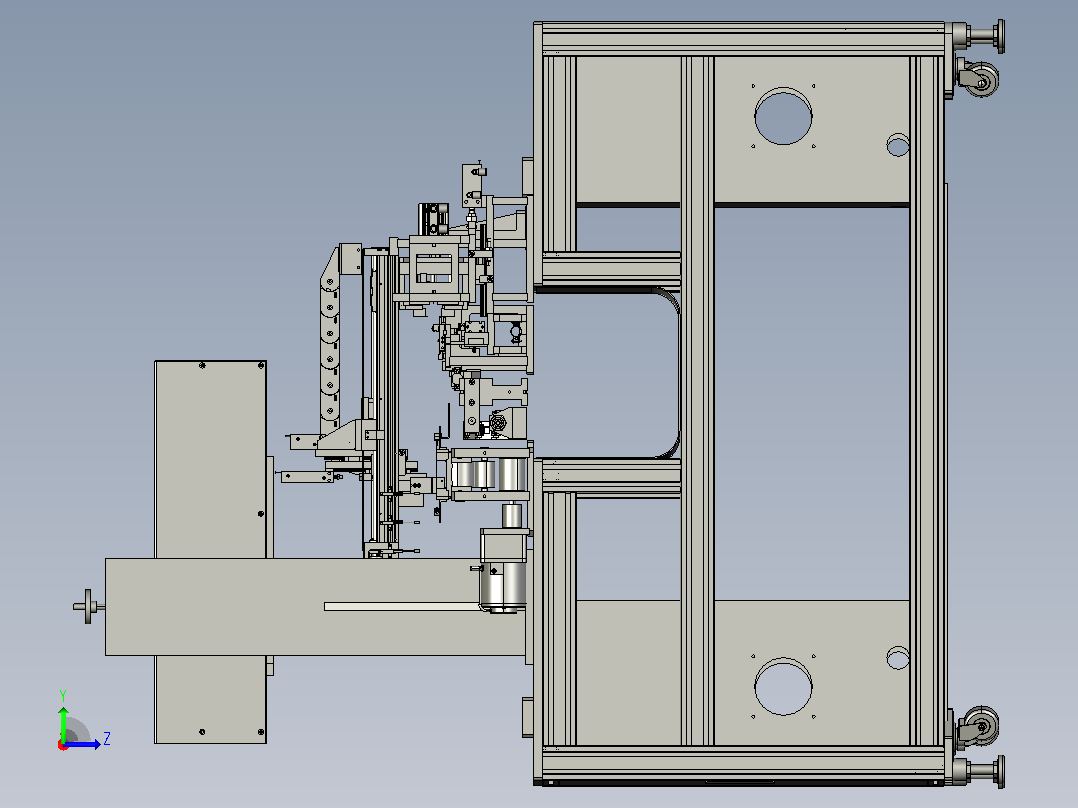The image size is (1078, 808).
Task: Select the large circular hole in the upper panel
Action: point(783,116)
